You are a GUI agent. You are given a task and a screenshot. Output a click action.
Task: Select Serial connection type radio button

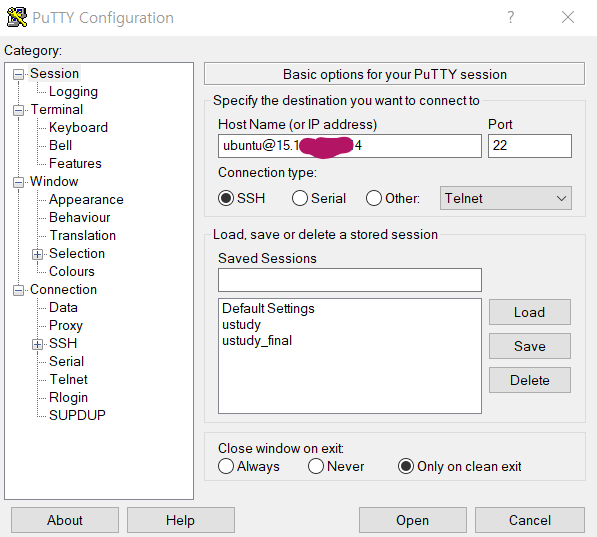pyautogui.click(x=300, y=198)
